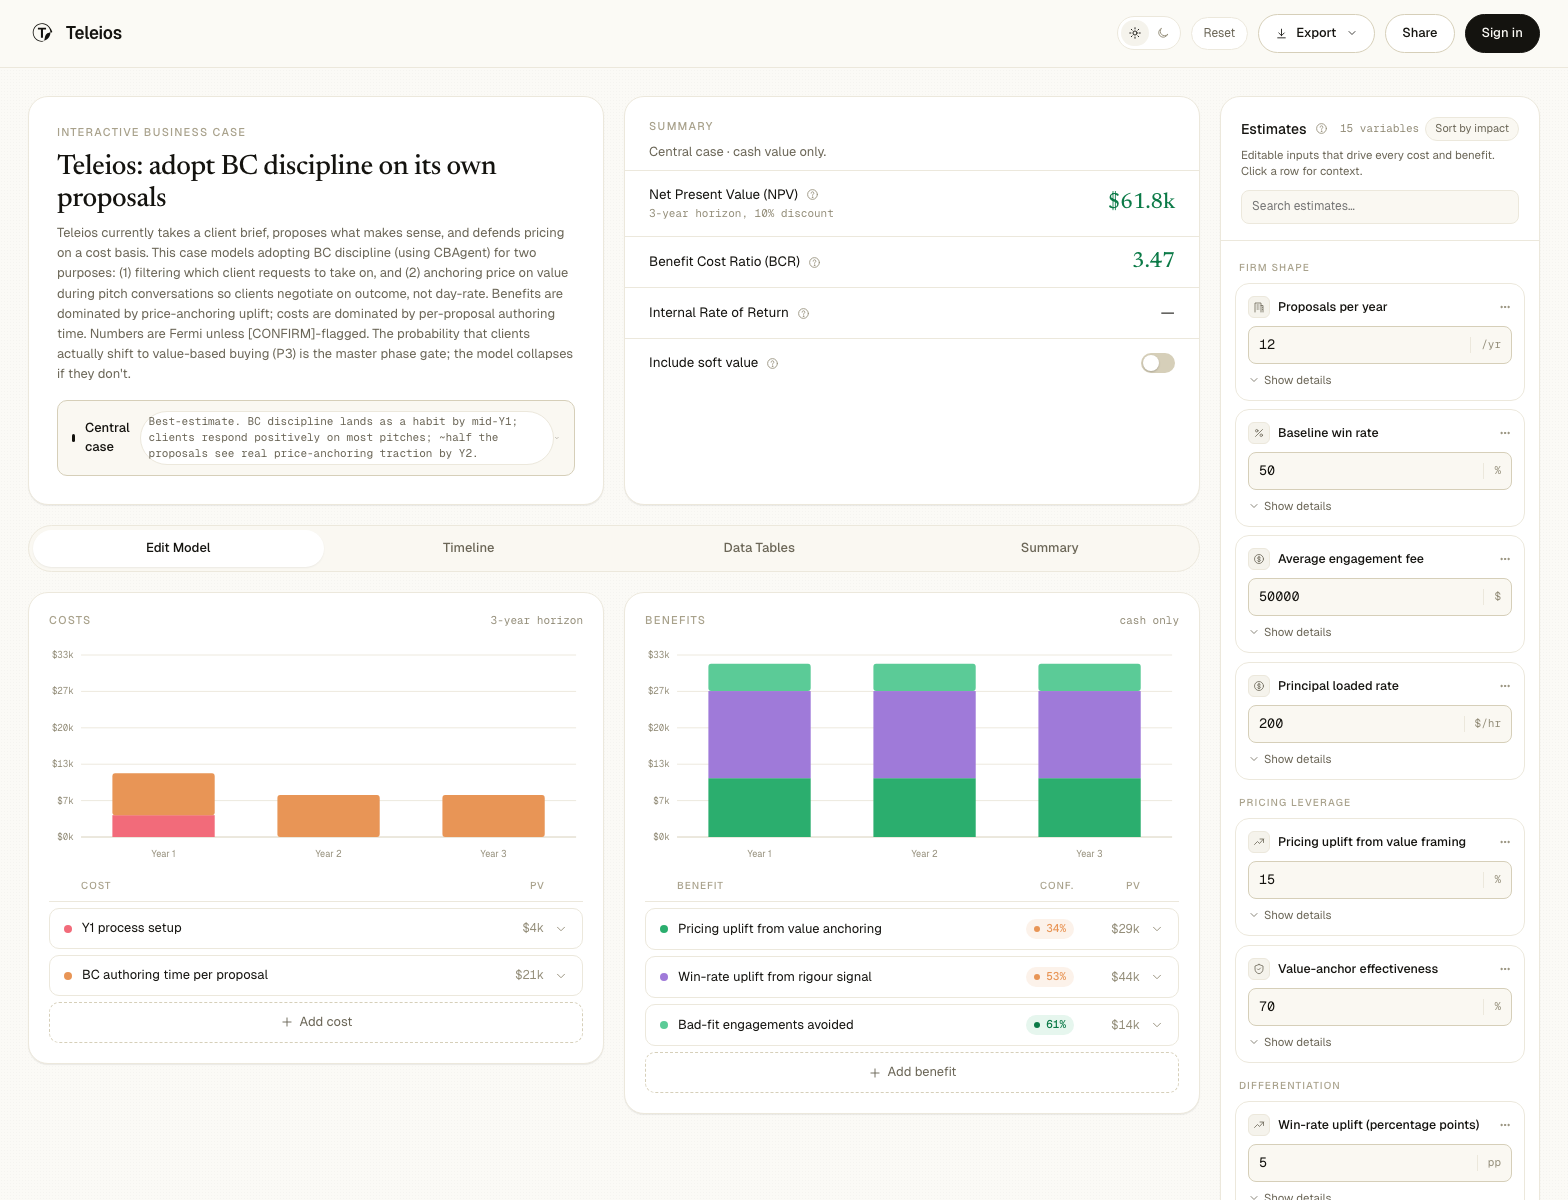1568x1200 pixels.
Task: Show details for Principal loaded rate
Action: 1290,759
